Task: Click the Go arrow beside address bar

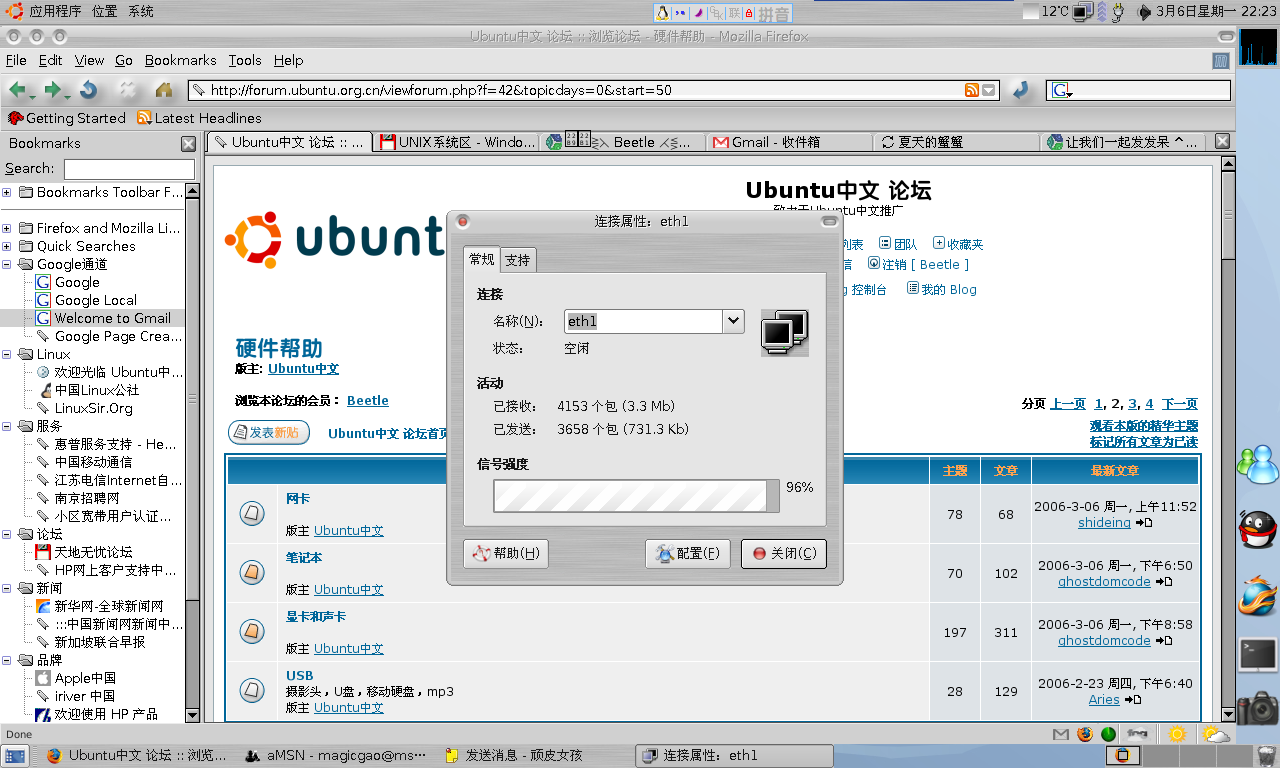Action: coord(1021,90)
